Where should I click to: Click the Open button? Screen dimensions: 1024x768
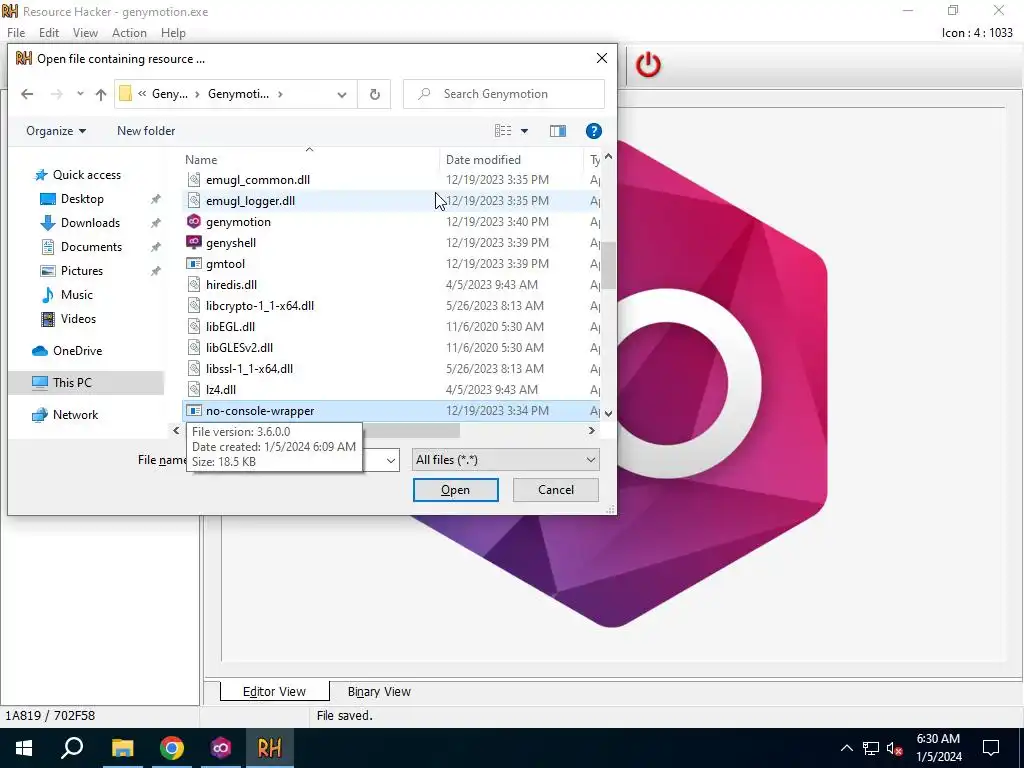[x=455, y=490]
